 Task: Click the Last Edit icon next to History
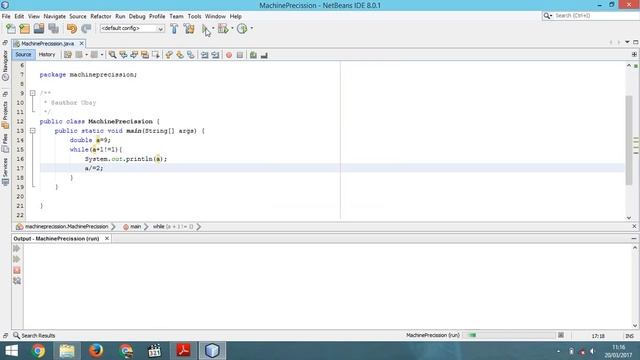(x=68, y=55)
